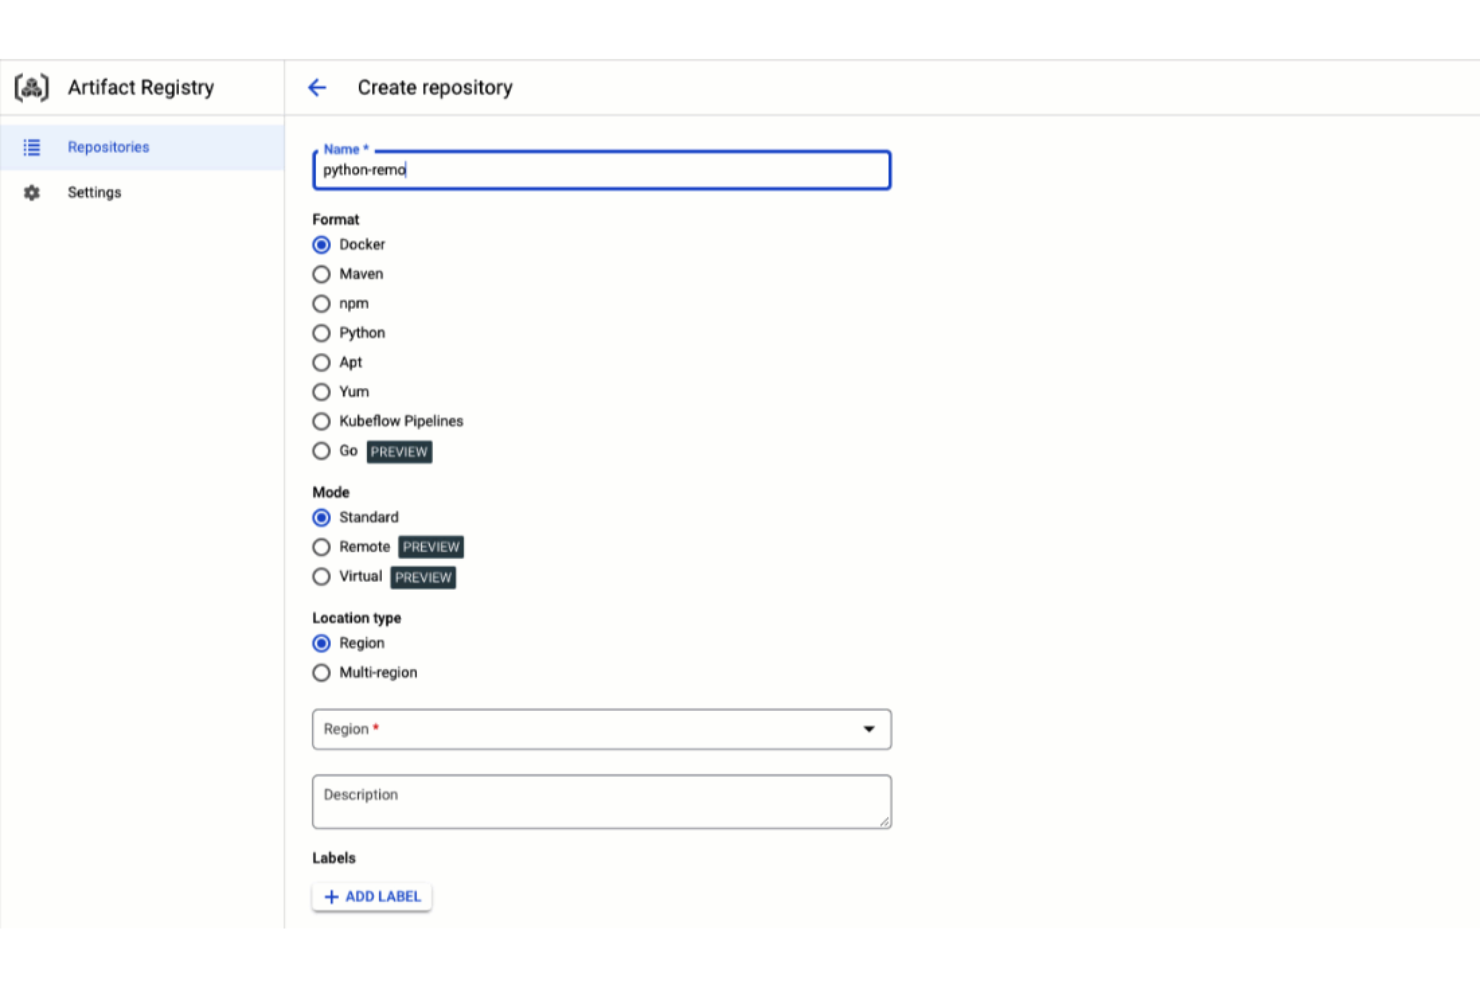Select the Apt format radio button
The width and height of the screenshot is (1480, 987).
pos(321,363)
